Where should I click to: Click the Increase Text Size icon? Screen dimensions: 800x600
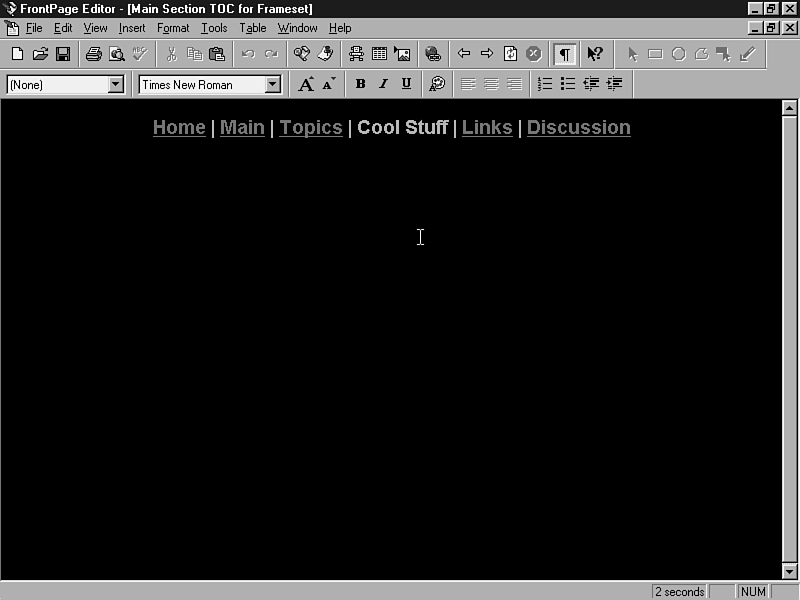coord(306,84)
